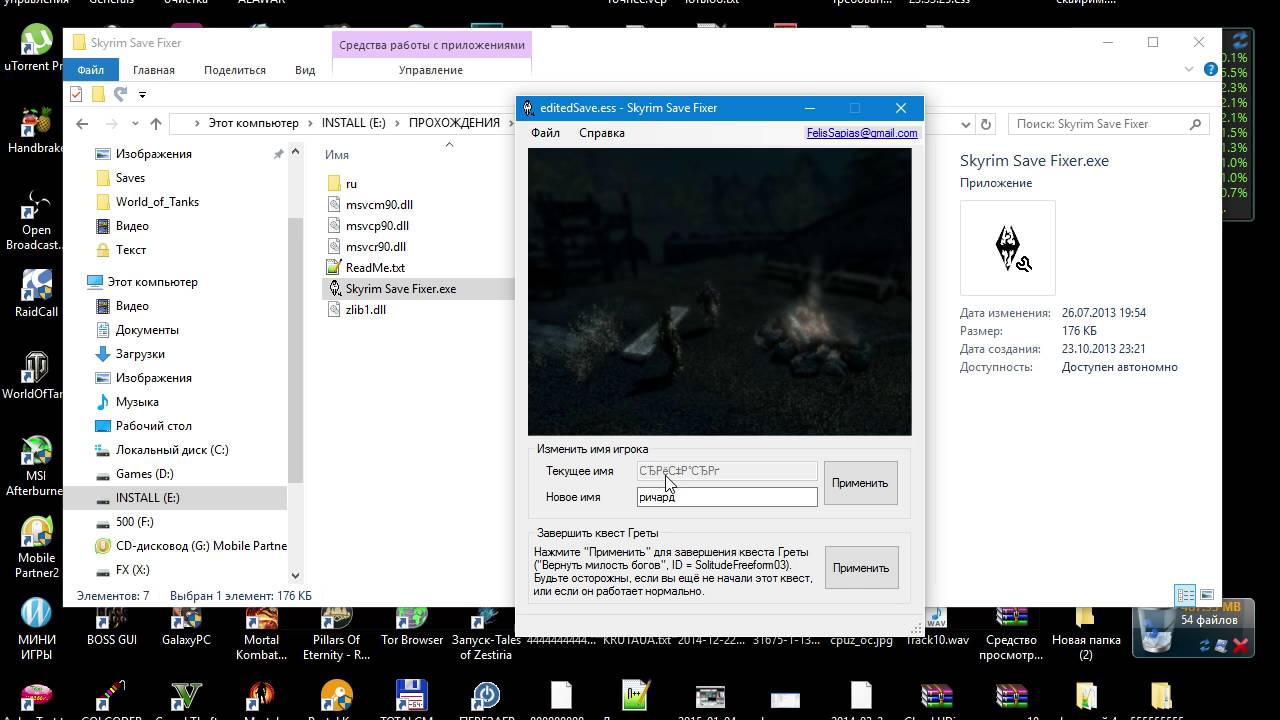This screenshot has width=1280, height=720.
Task: Select INSTALL (E:) drive in the navigation pane
Action: pyautogui.click(x=148, y=498)
